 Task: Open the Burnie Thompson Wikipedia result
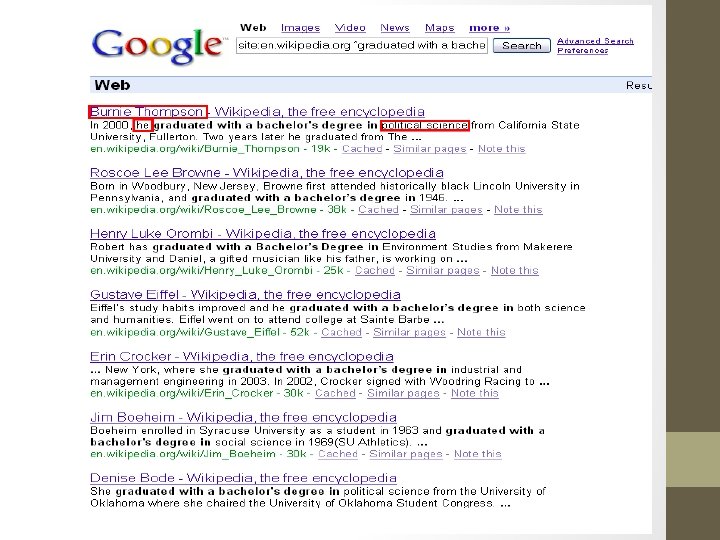pos(257,112)
